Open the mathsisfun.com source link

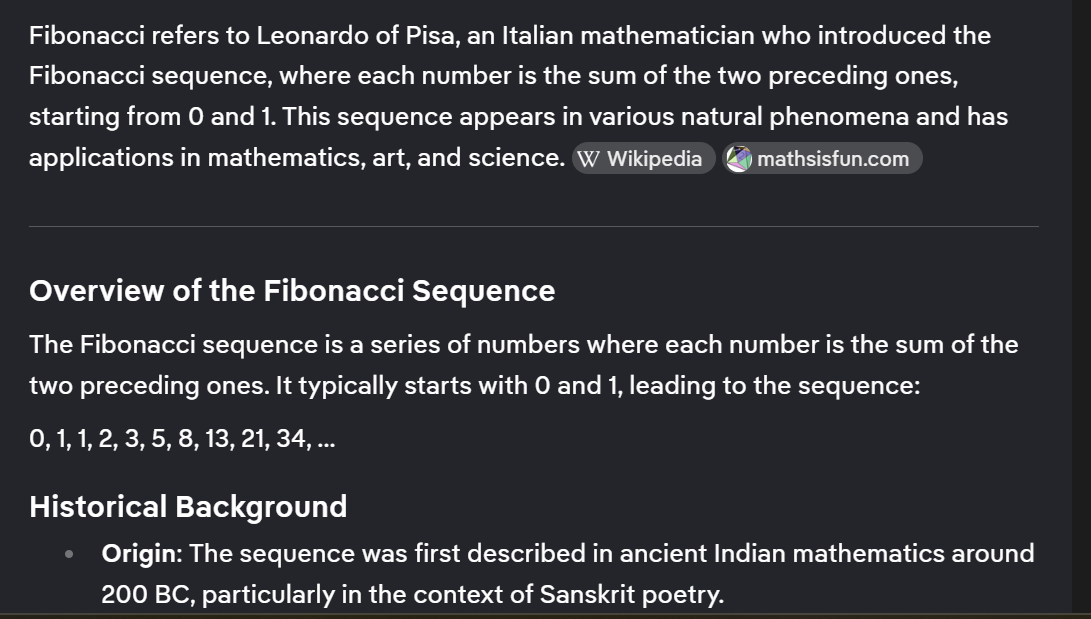832,159
